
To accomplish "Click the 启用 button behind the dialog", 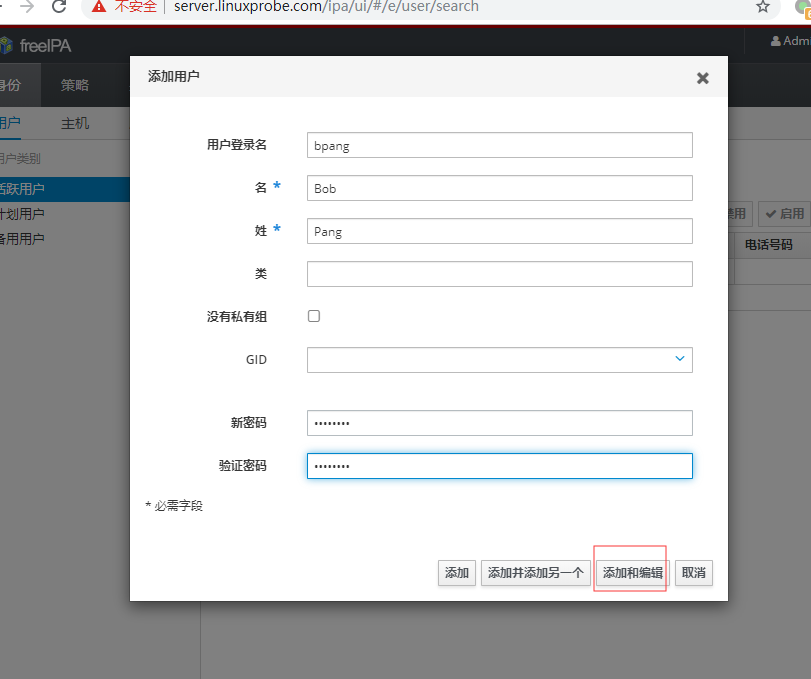I will pyautogui.click(x=785, y=214).
